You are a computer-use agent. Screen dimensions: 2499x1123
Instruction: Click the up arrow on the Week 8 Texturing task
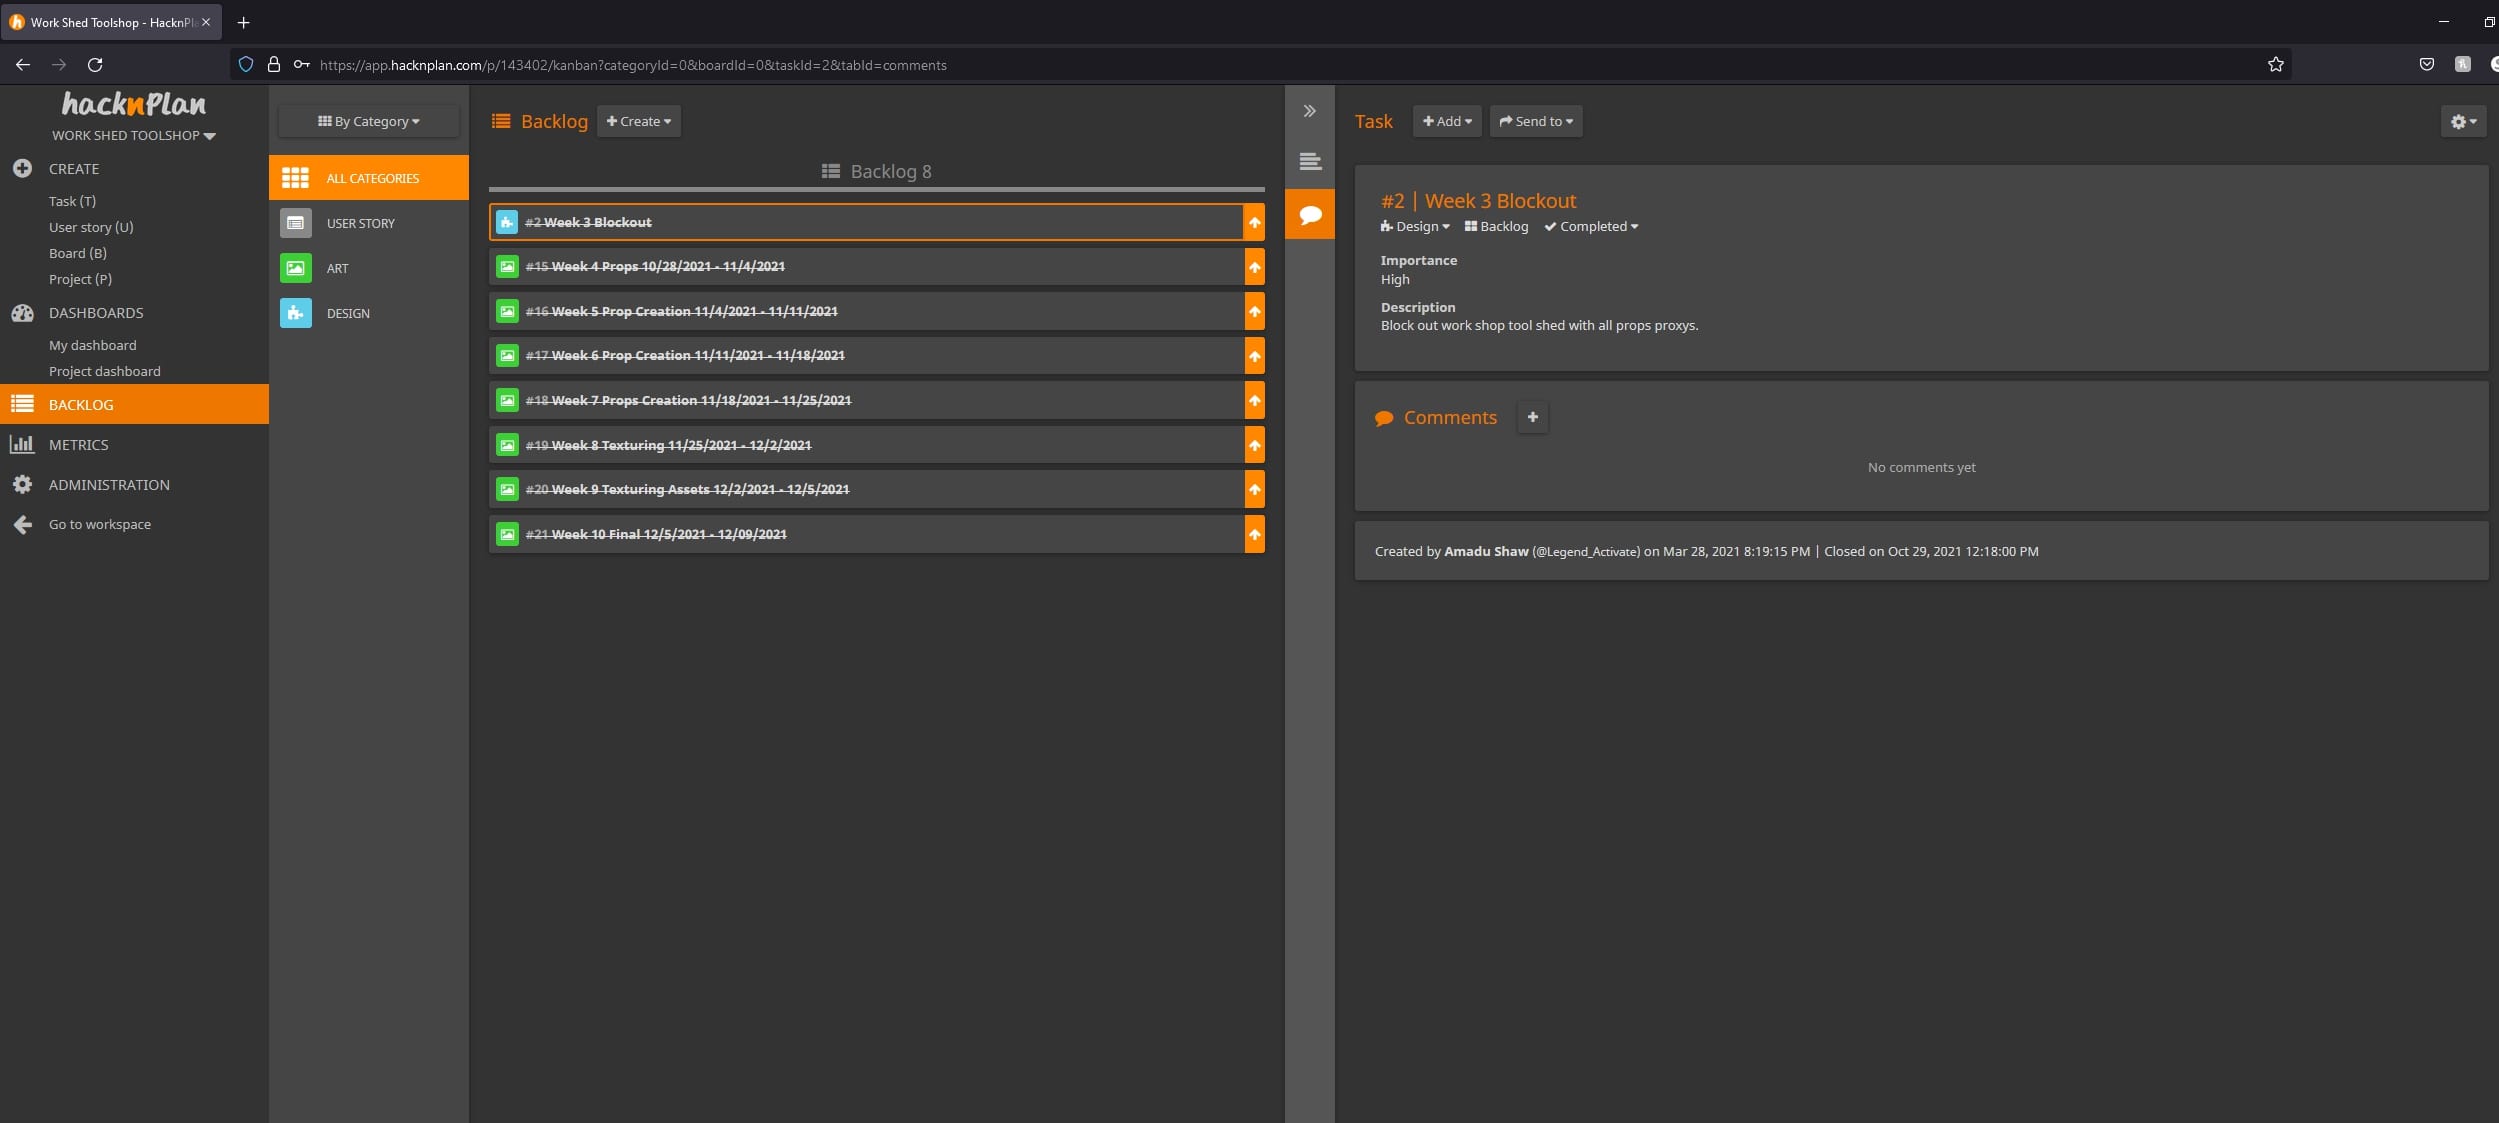(x=1254, y=445)
